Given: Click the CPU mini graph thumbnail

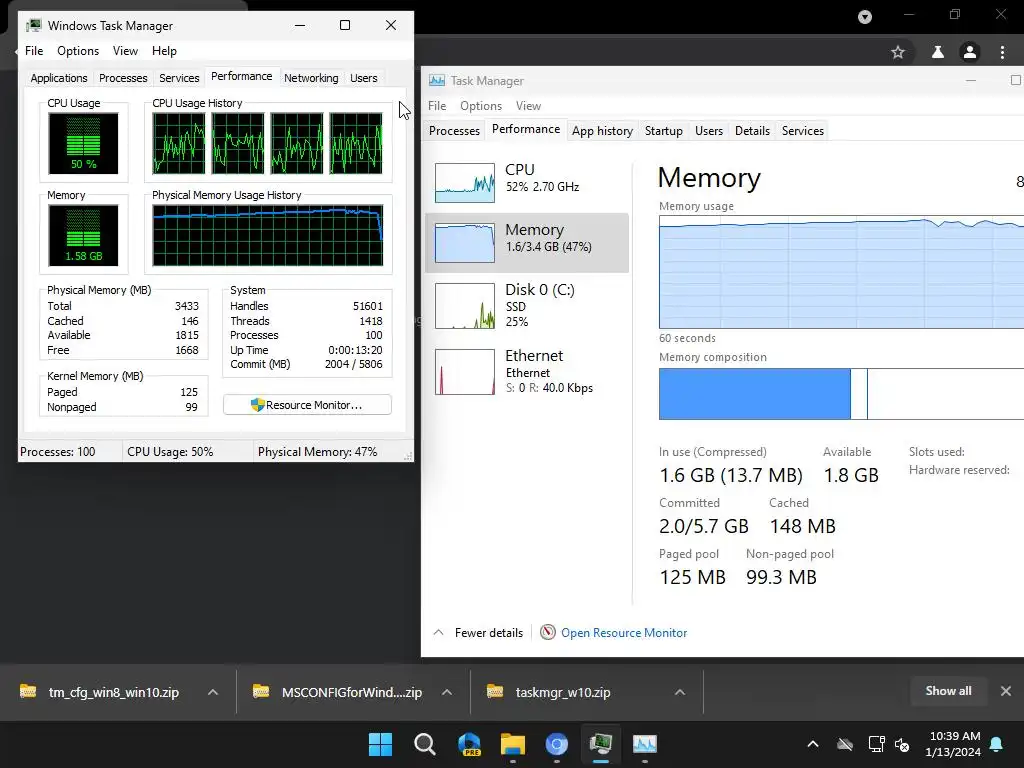Looking at the screenshot, I should click(464, 183).
